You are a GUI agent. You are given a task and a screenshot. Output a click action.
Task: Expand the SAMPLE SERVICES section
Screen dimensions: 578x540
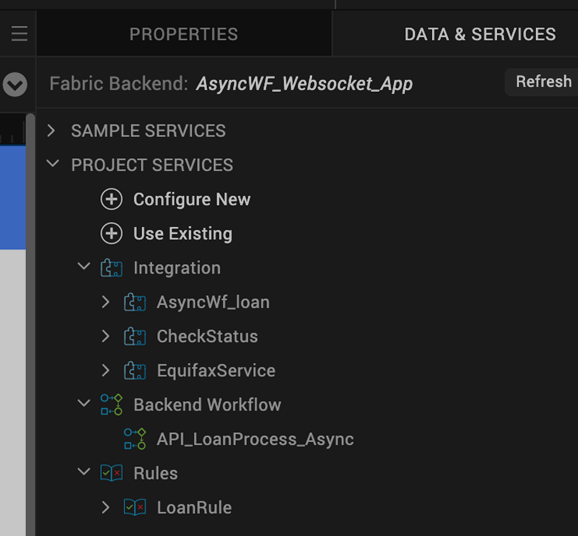pos(51,130)
